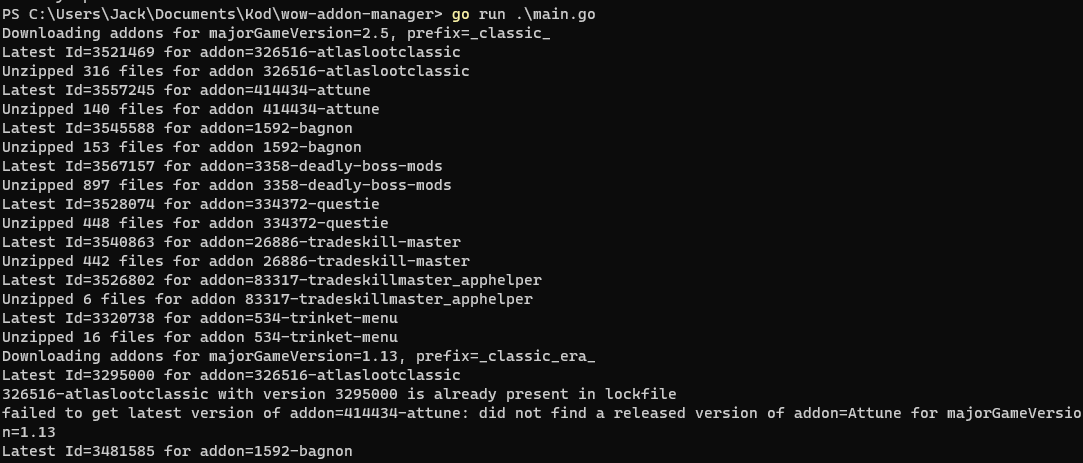Click the "Unzipped 153 files" bagnon line
This screenshot has height=463, width=1083.
pos(181,147)
